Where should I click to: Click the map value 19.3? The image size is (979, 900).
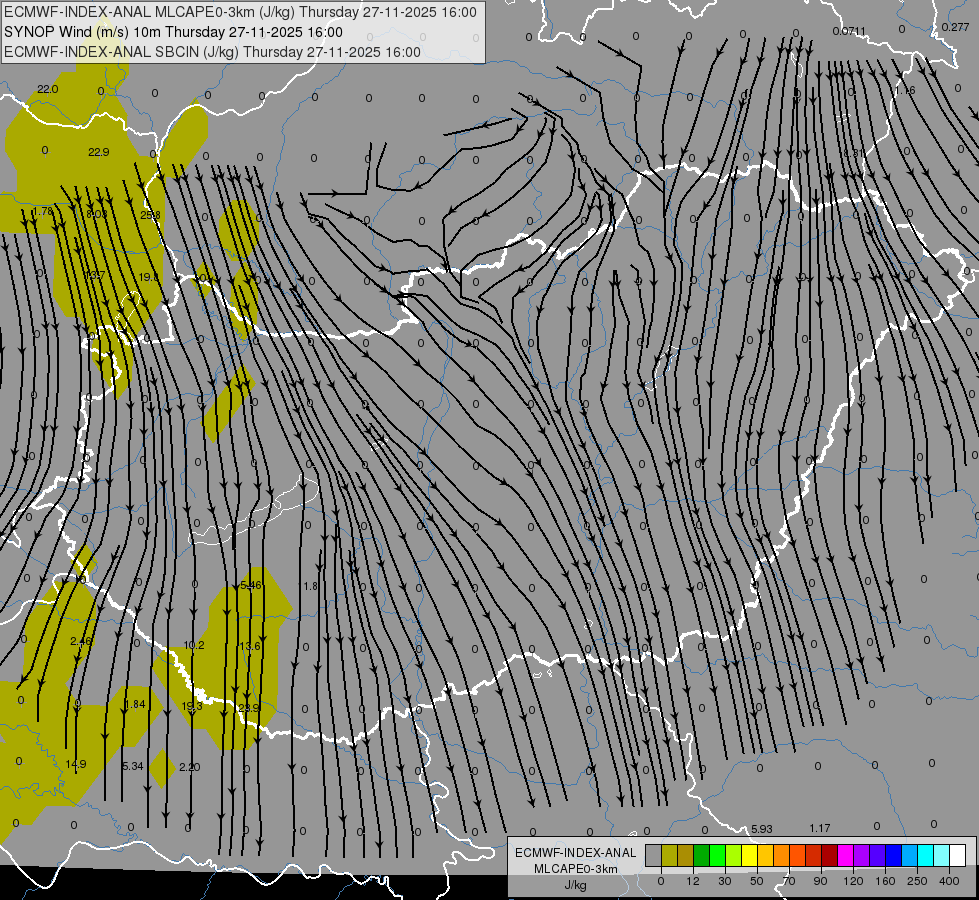click(192, 706)
